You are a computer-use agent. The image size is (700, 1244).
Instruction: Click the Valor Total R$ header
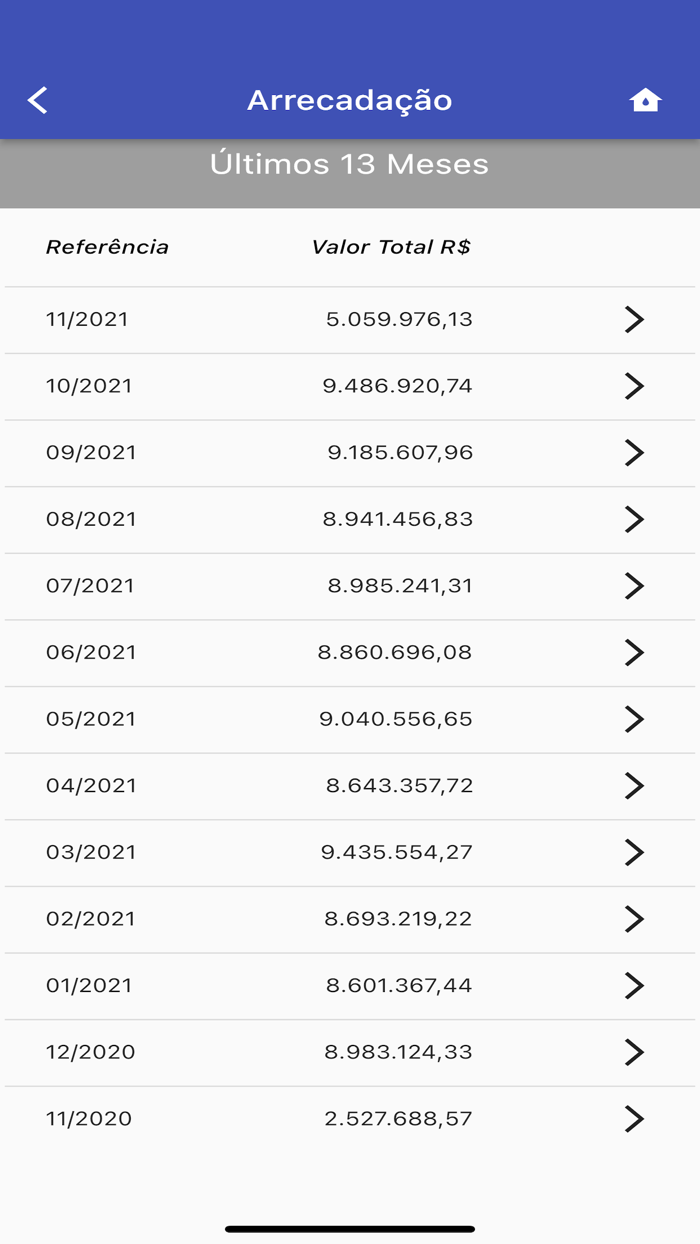(391, 247)
